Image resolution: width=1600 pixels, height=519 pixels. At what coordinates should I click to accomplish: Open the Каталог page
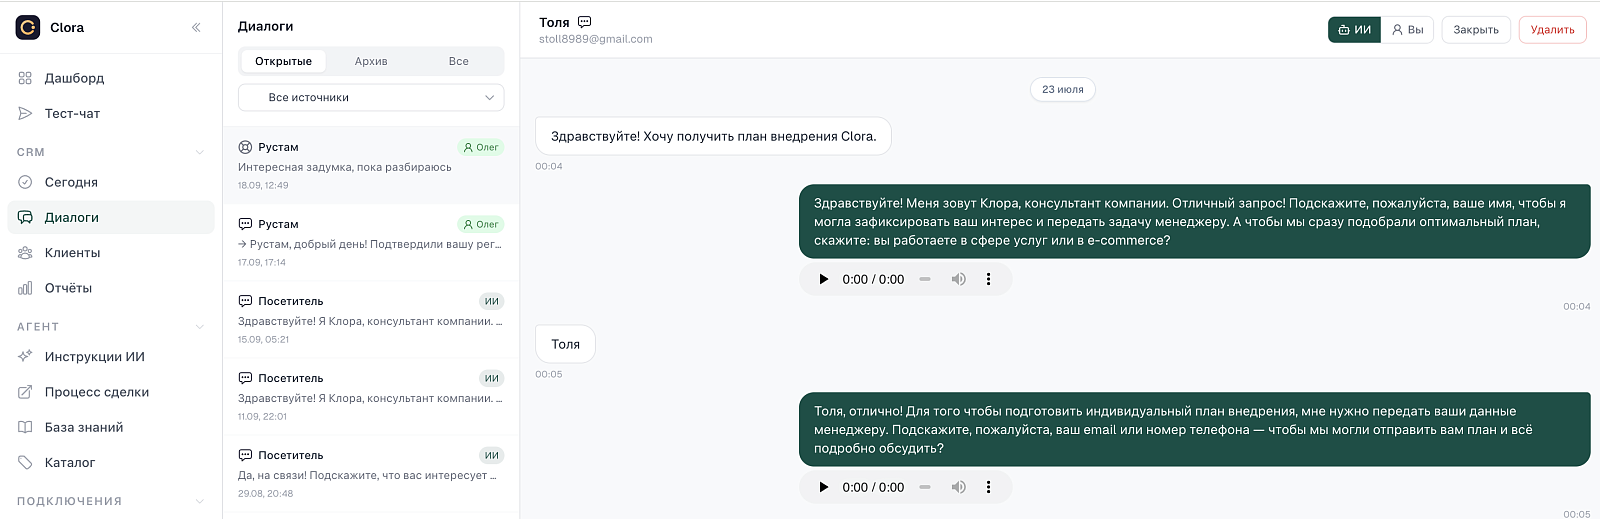111,462
